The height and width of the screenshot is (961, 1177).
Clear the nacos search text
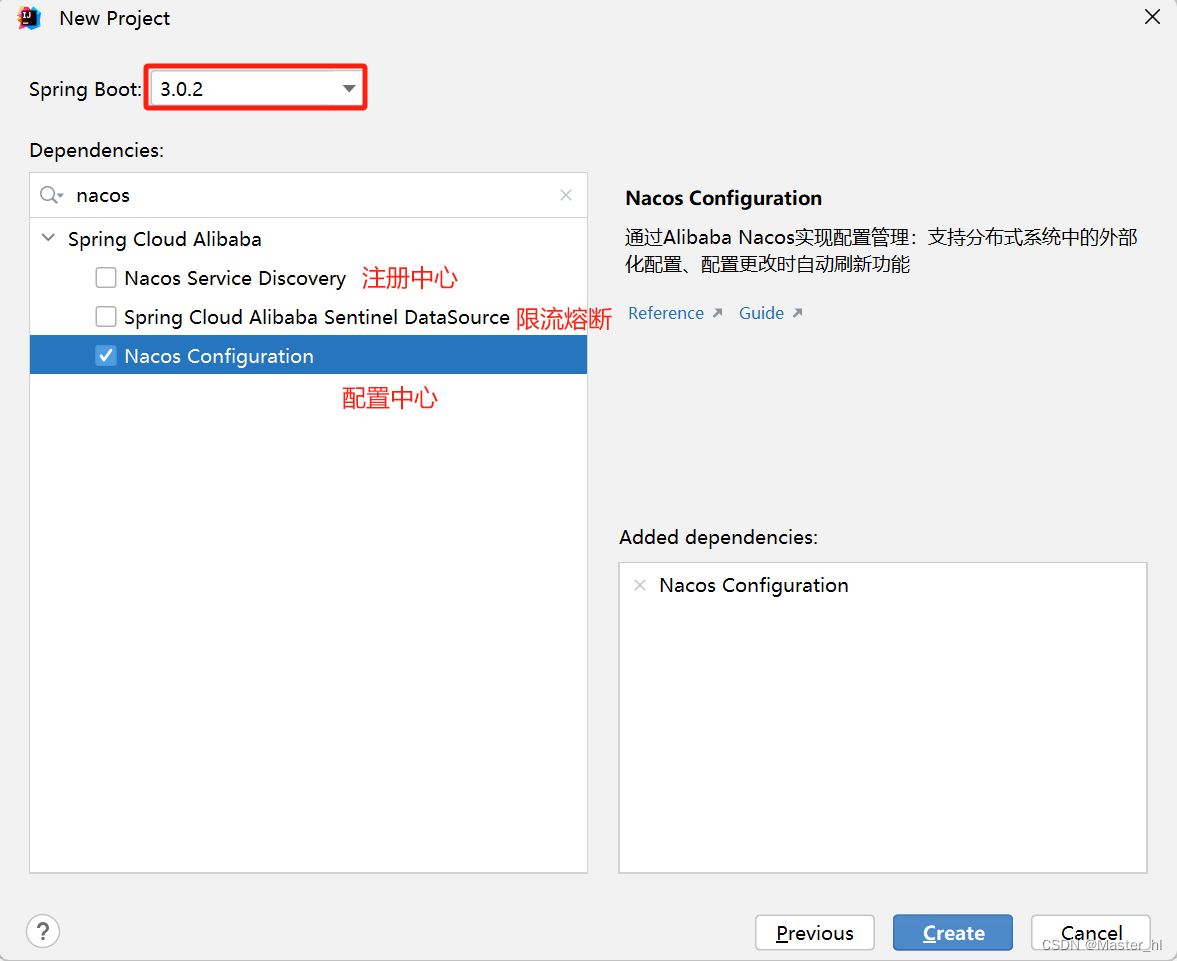pyautogui.click(x=566, y=195)
